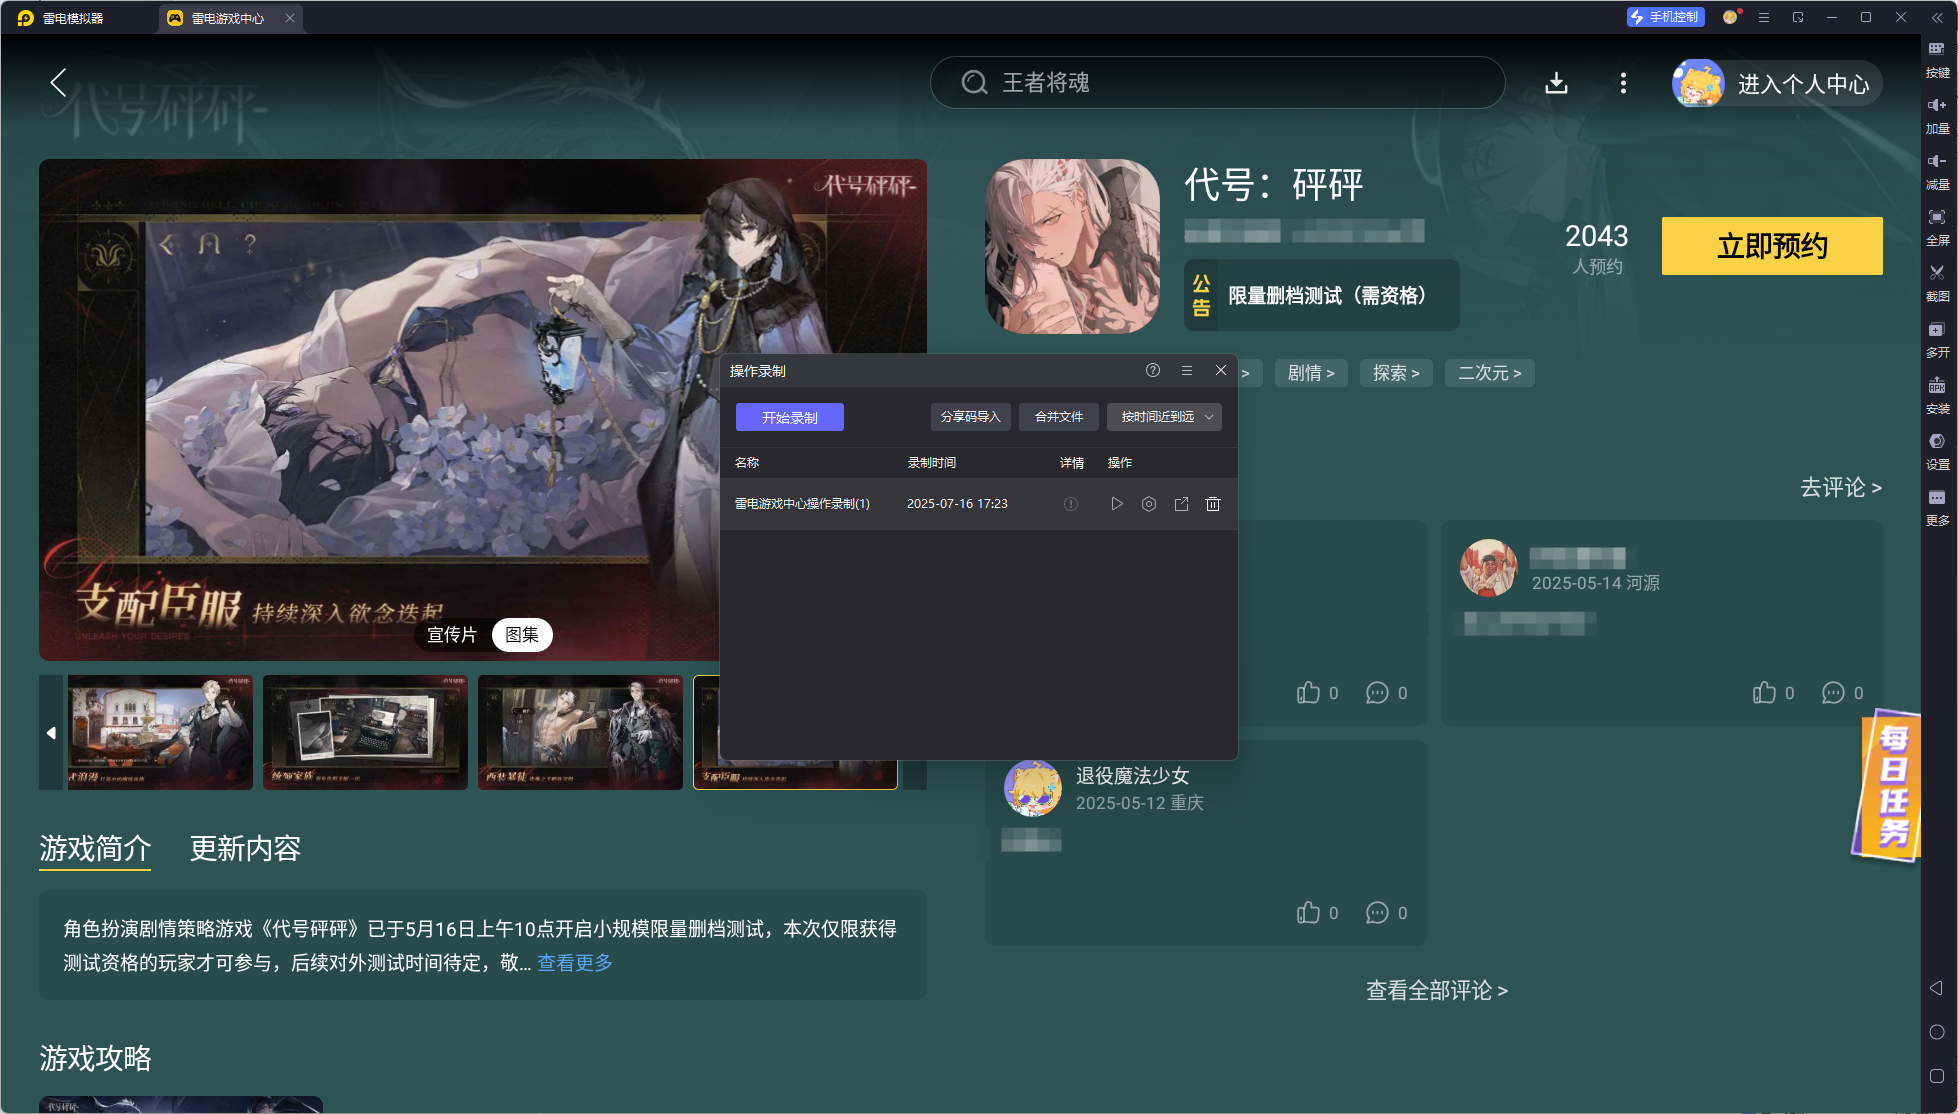Open help in 操作录制 panel
The width and height of the screenshot is (1958, 1114).
tap(1153, 370)
